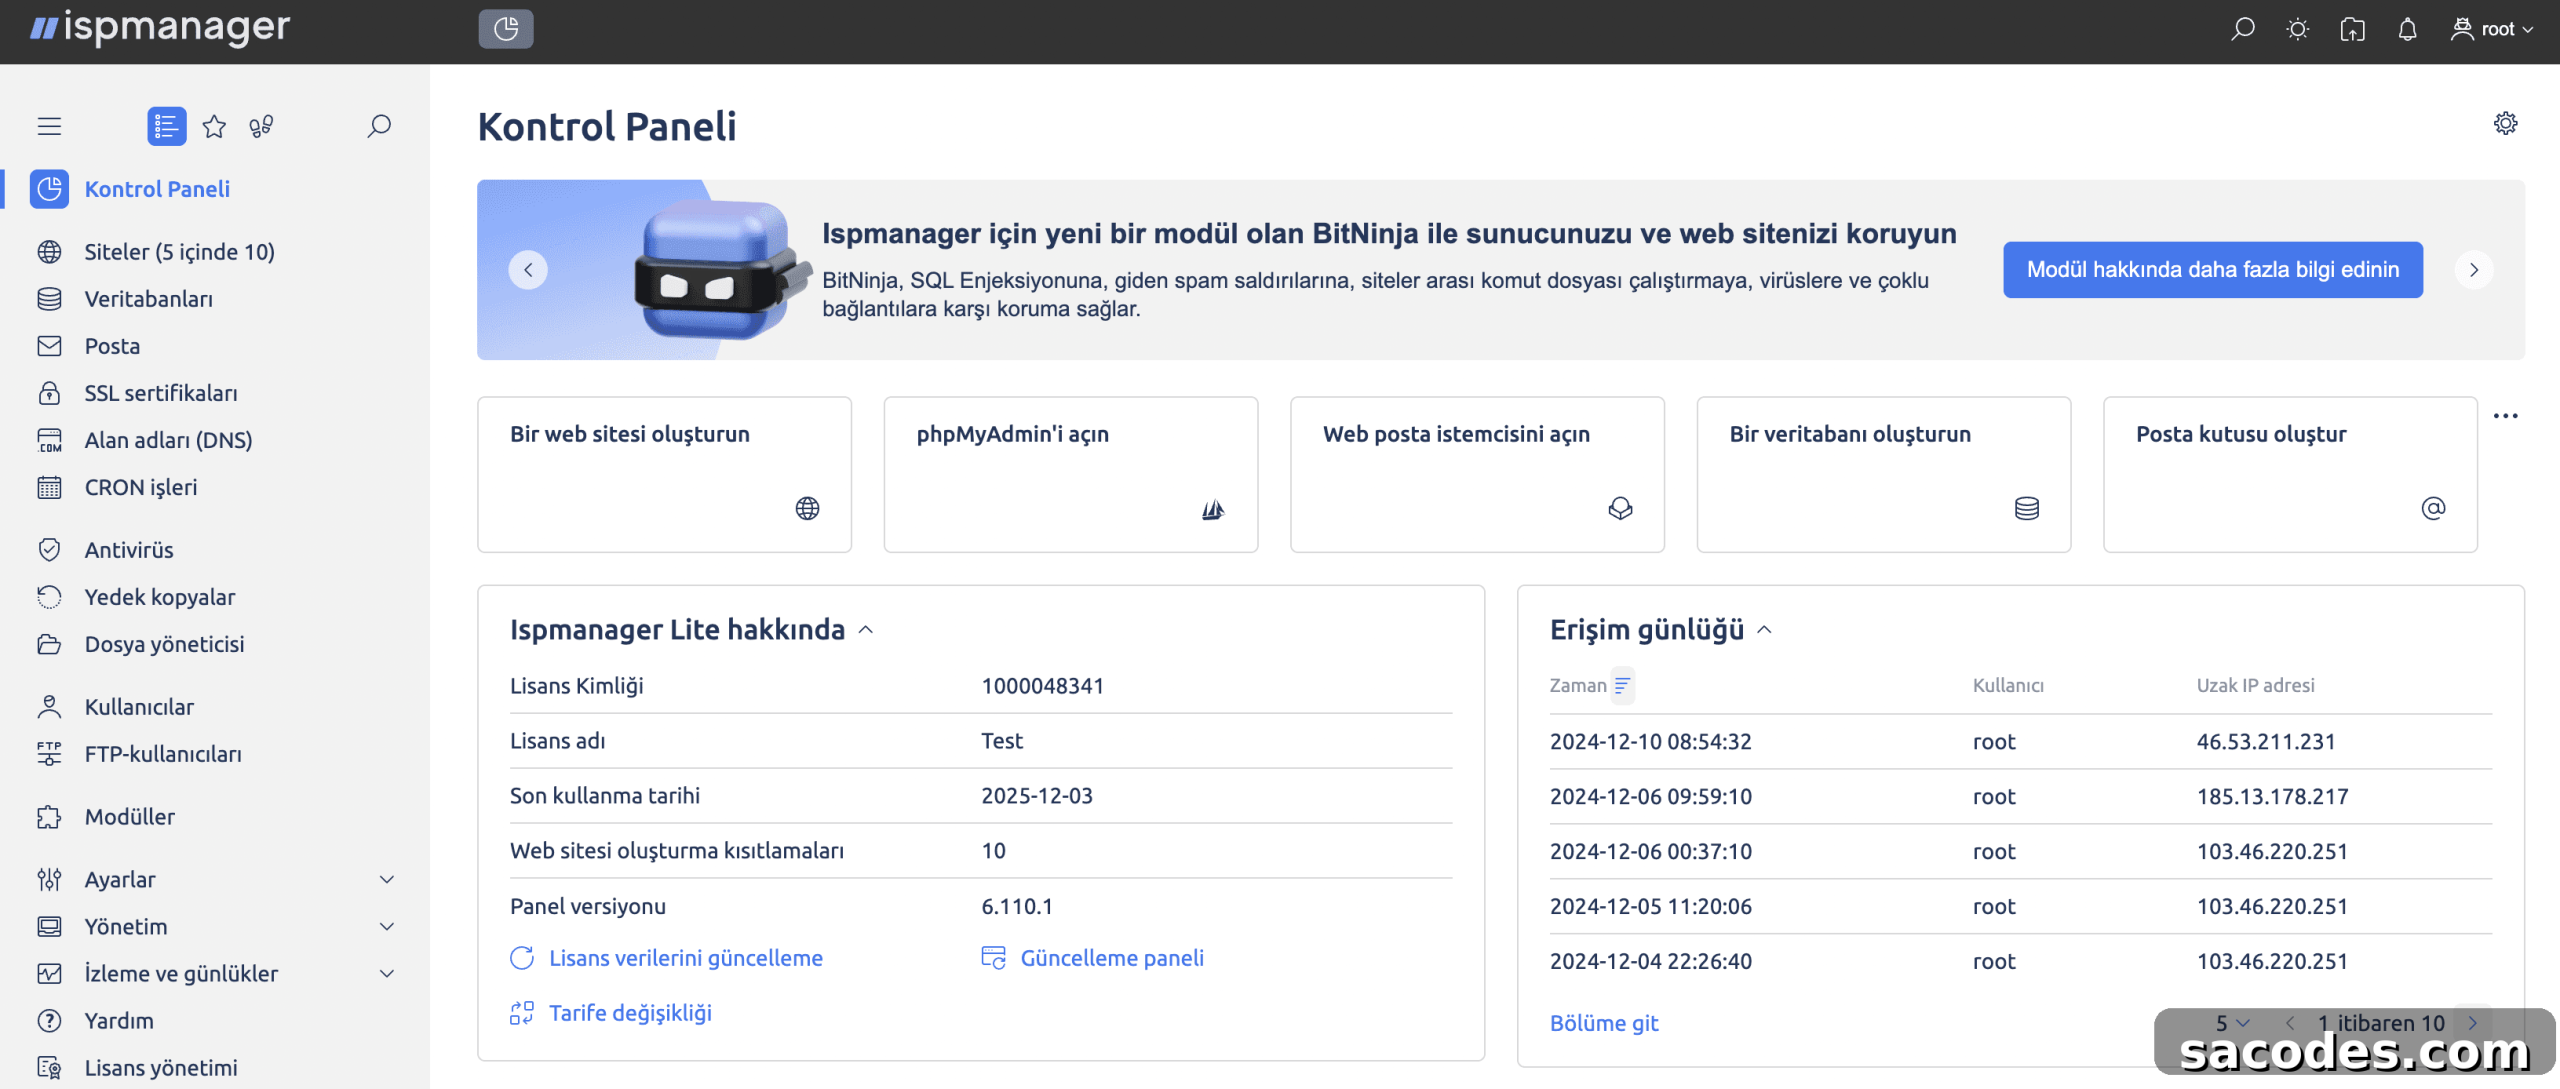
Task: Sort access log by Zaman
Action: [1622, 686]
